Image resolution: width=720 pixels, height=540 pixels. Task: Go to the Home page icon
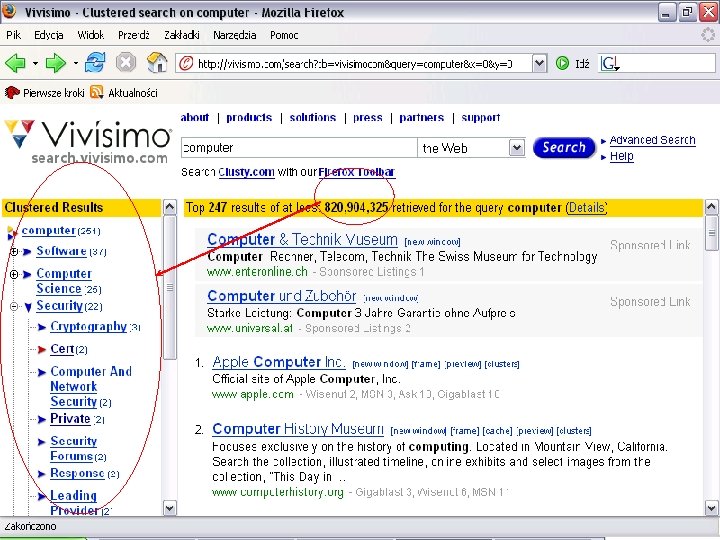tap(157, 62)
